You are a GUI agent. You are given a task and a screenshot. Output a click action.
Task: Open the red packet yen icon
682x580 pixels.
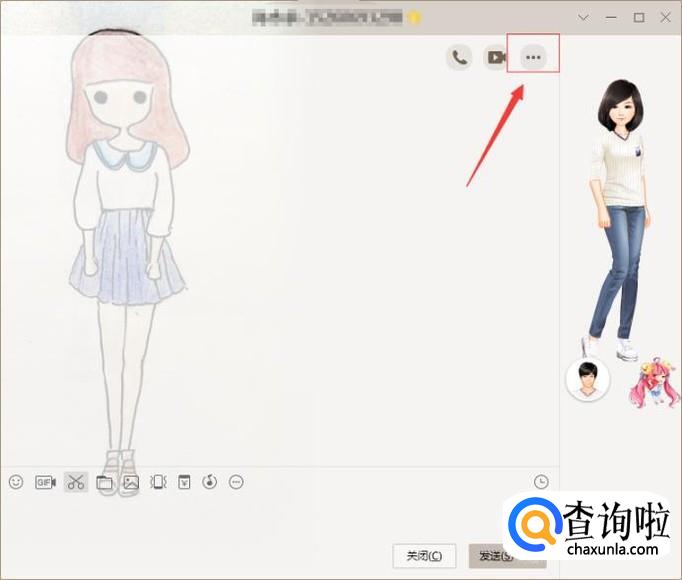(184, 482)
